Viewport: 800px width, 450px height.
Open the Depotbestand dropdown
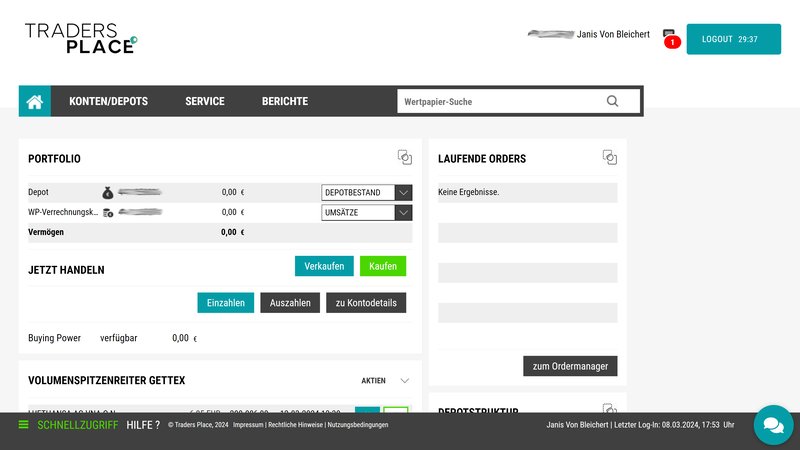366,192
